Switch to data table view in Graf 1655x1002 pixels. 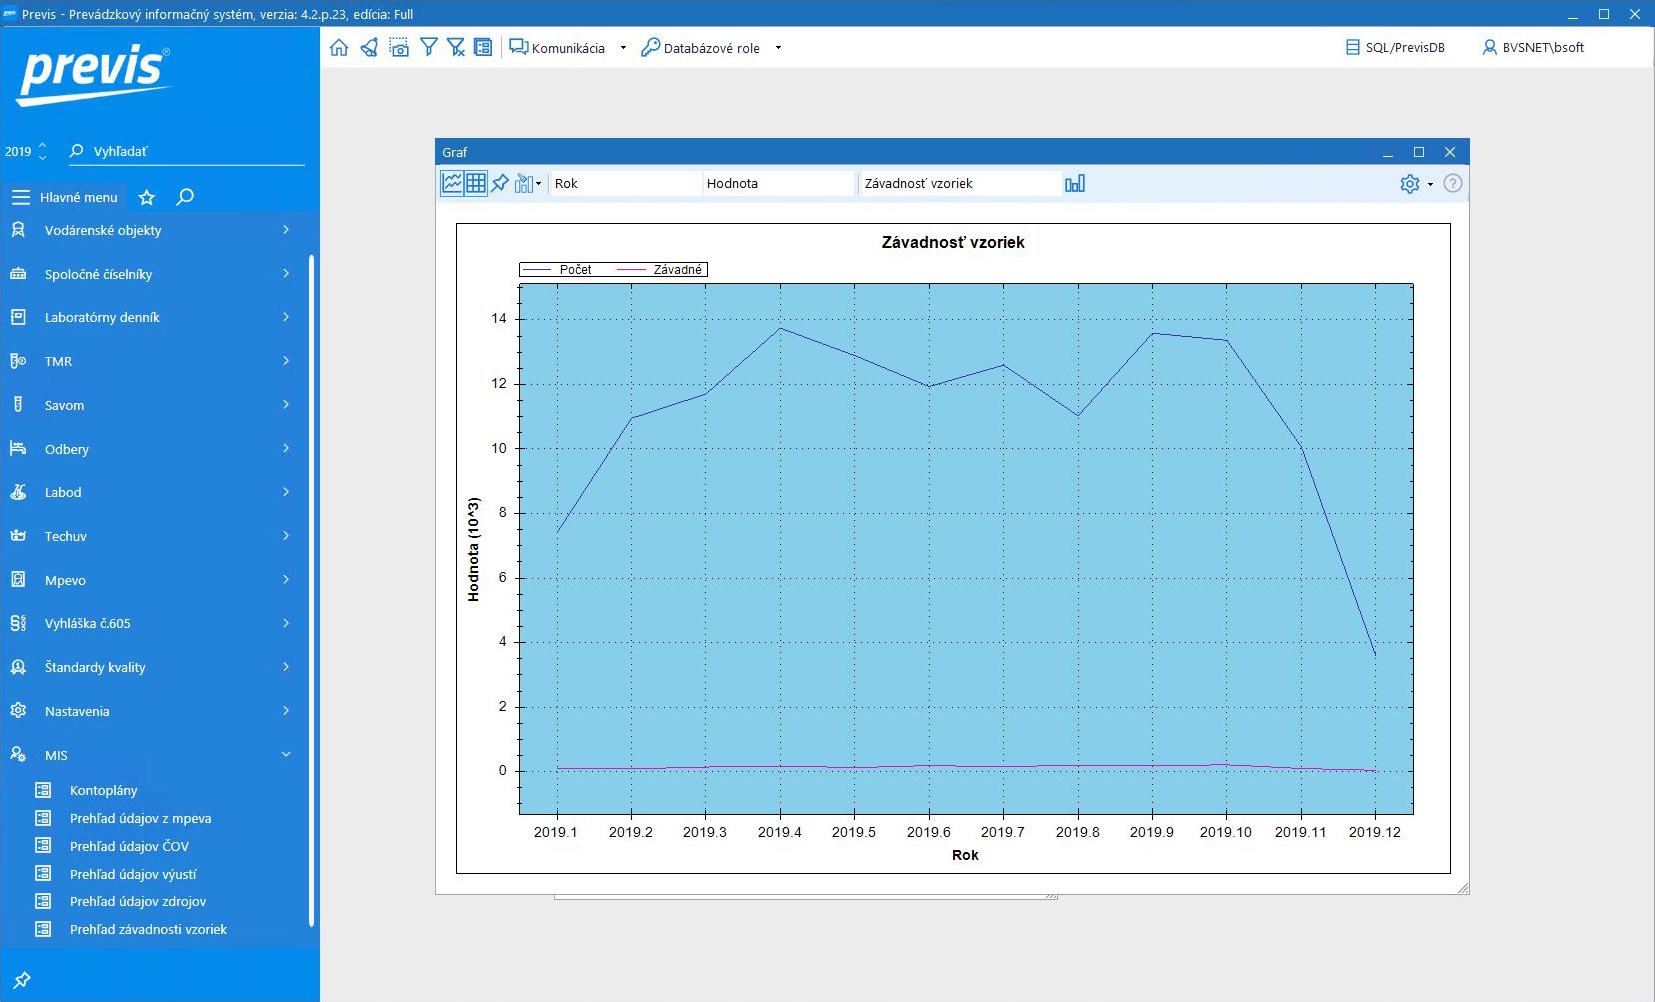pos(476,183)
